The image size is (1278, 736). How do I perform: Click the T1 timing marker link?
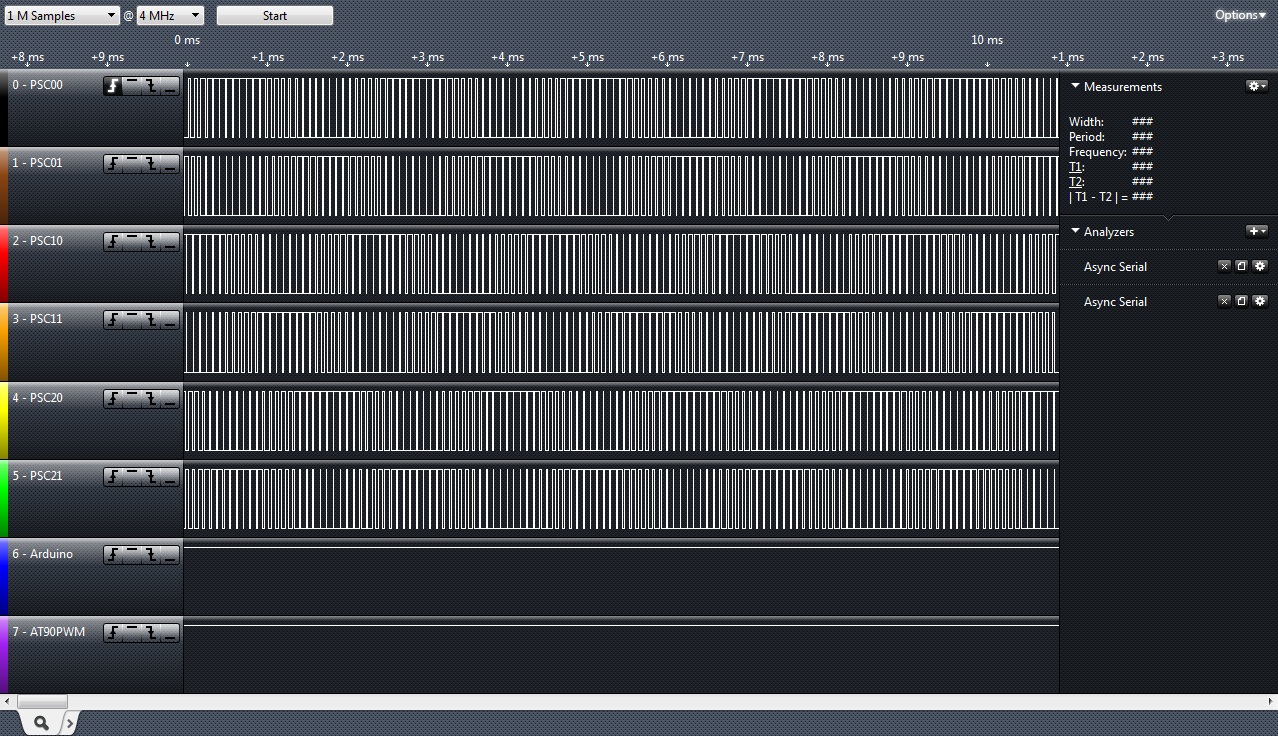click(1076, 167)
